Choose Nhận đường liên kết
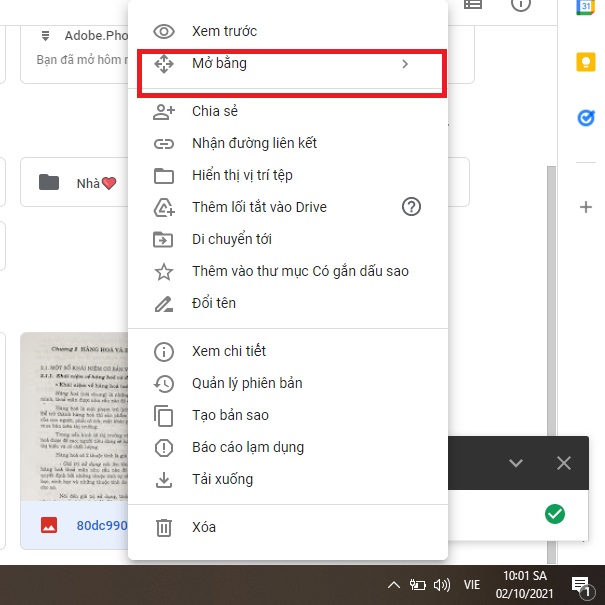The image size is (605, 605). click(x=288, y=144)
